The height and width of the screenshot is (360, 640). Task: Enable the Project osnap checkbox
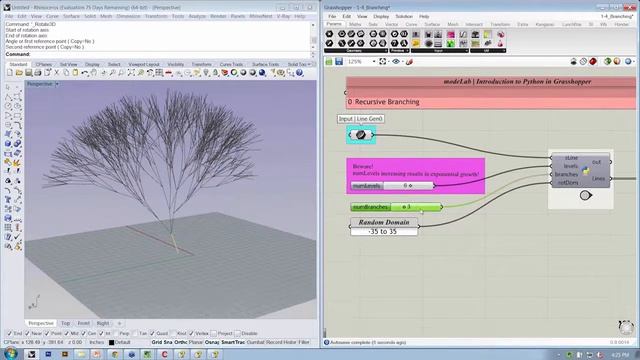click(213, 333)
